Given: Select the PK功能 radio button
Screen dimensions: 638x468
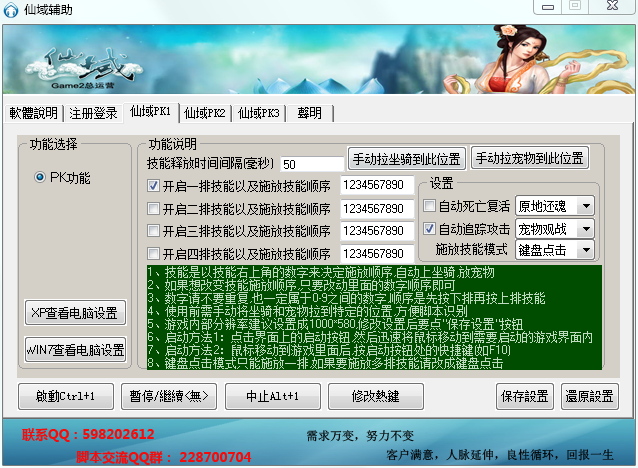Looking at the screenshot, I should point(41,178).
